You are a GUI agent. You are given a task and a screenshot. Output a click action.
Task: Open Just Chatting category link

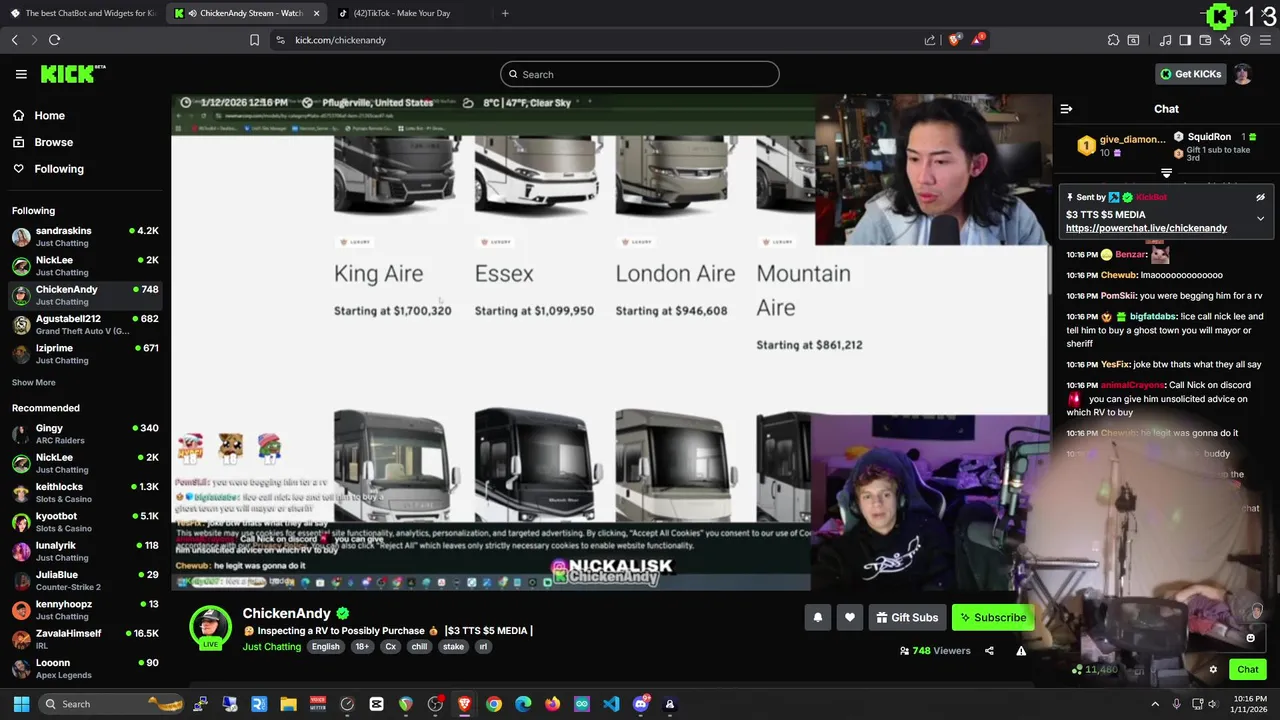click(271, 647)
